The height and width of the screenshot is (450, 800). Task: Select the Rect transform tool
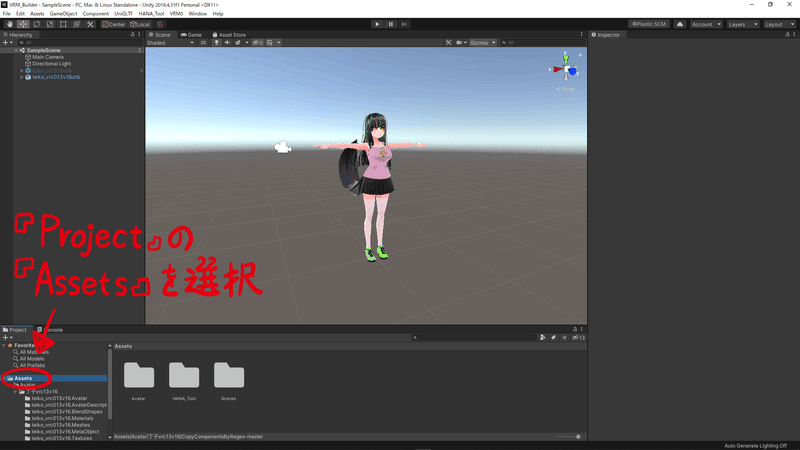(x=63, y=24)
